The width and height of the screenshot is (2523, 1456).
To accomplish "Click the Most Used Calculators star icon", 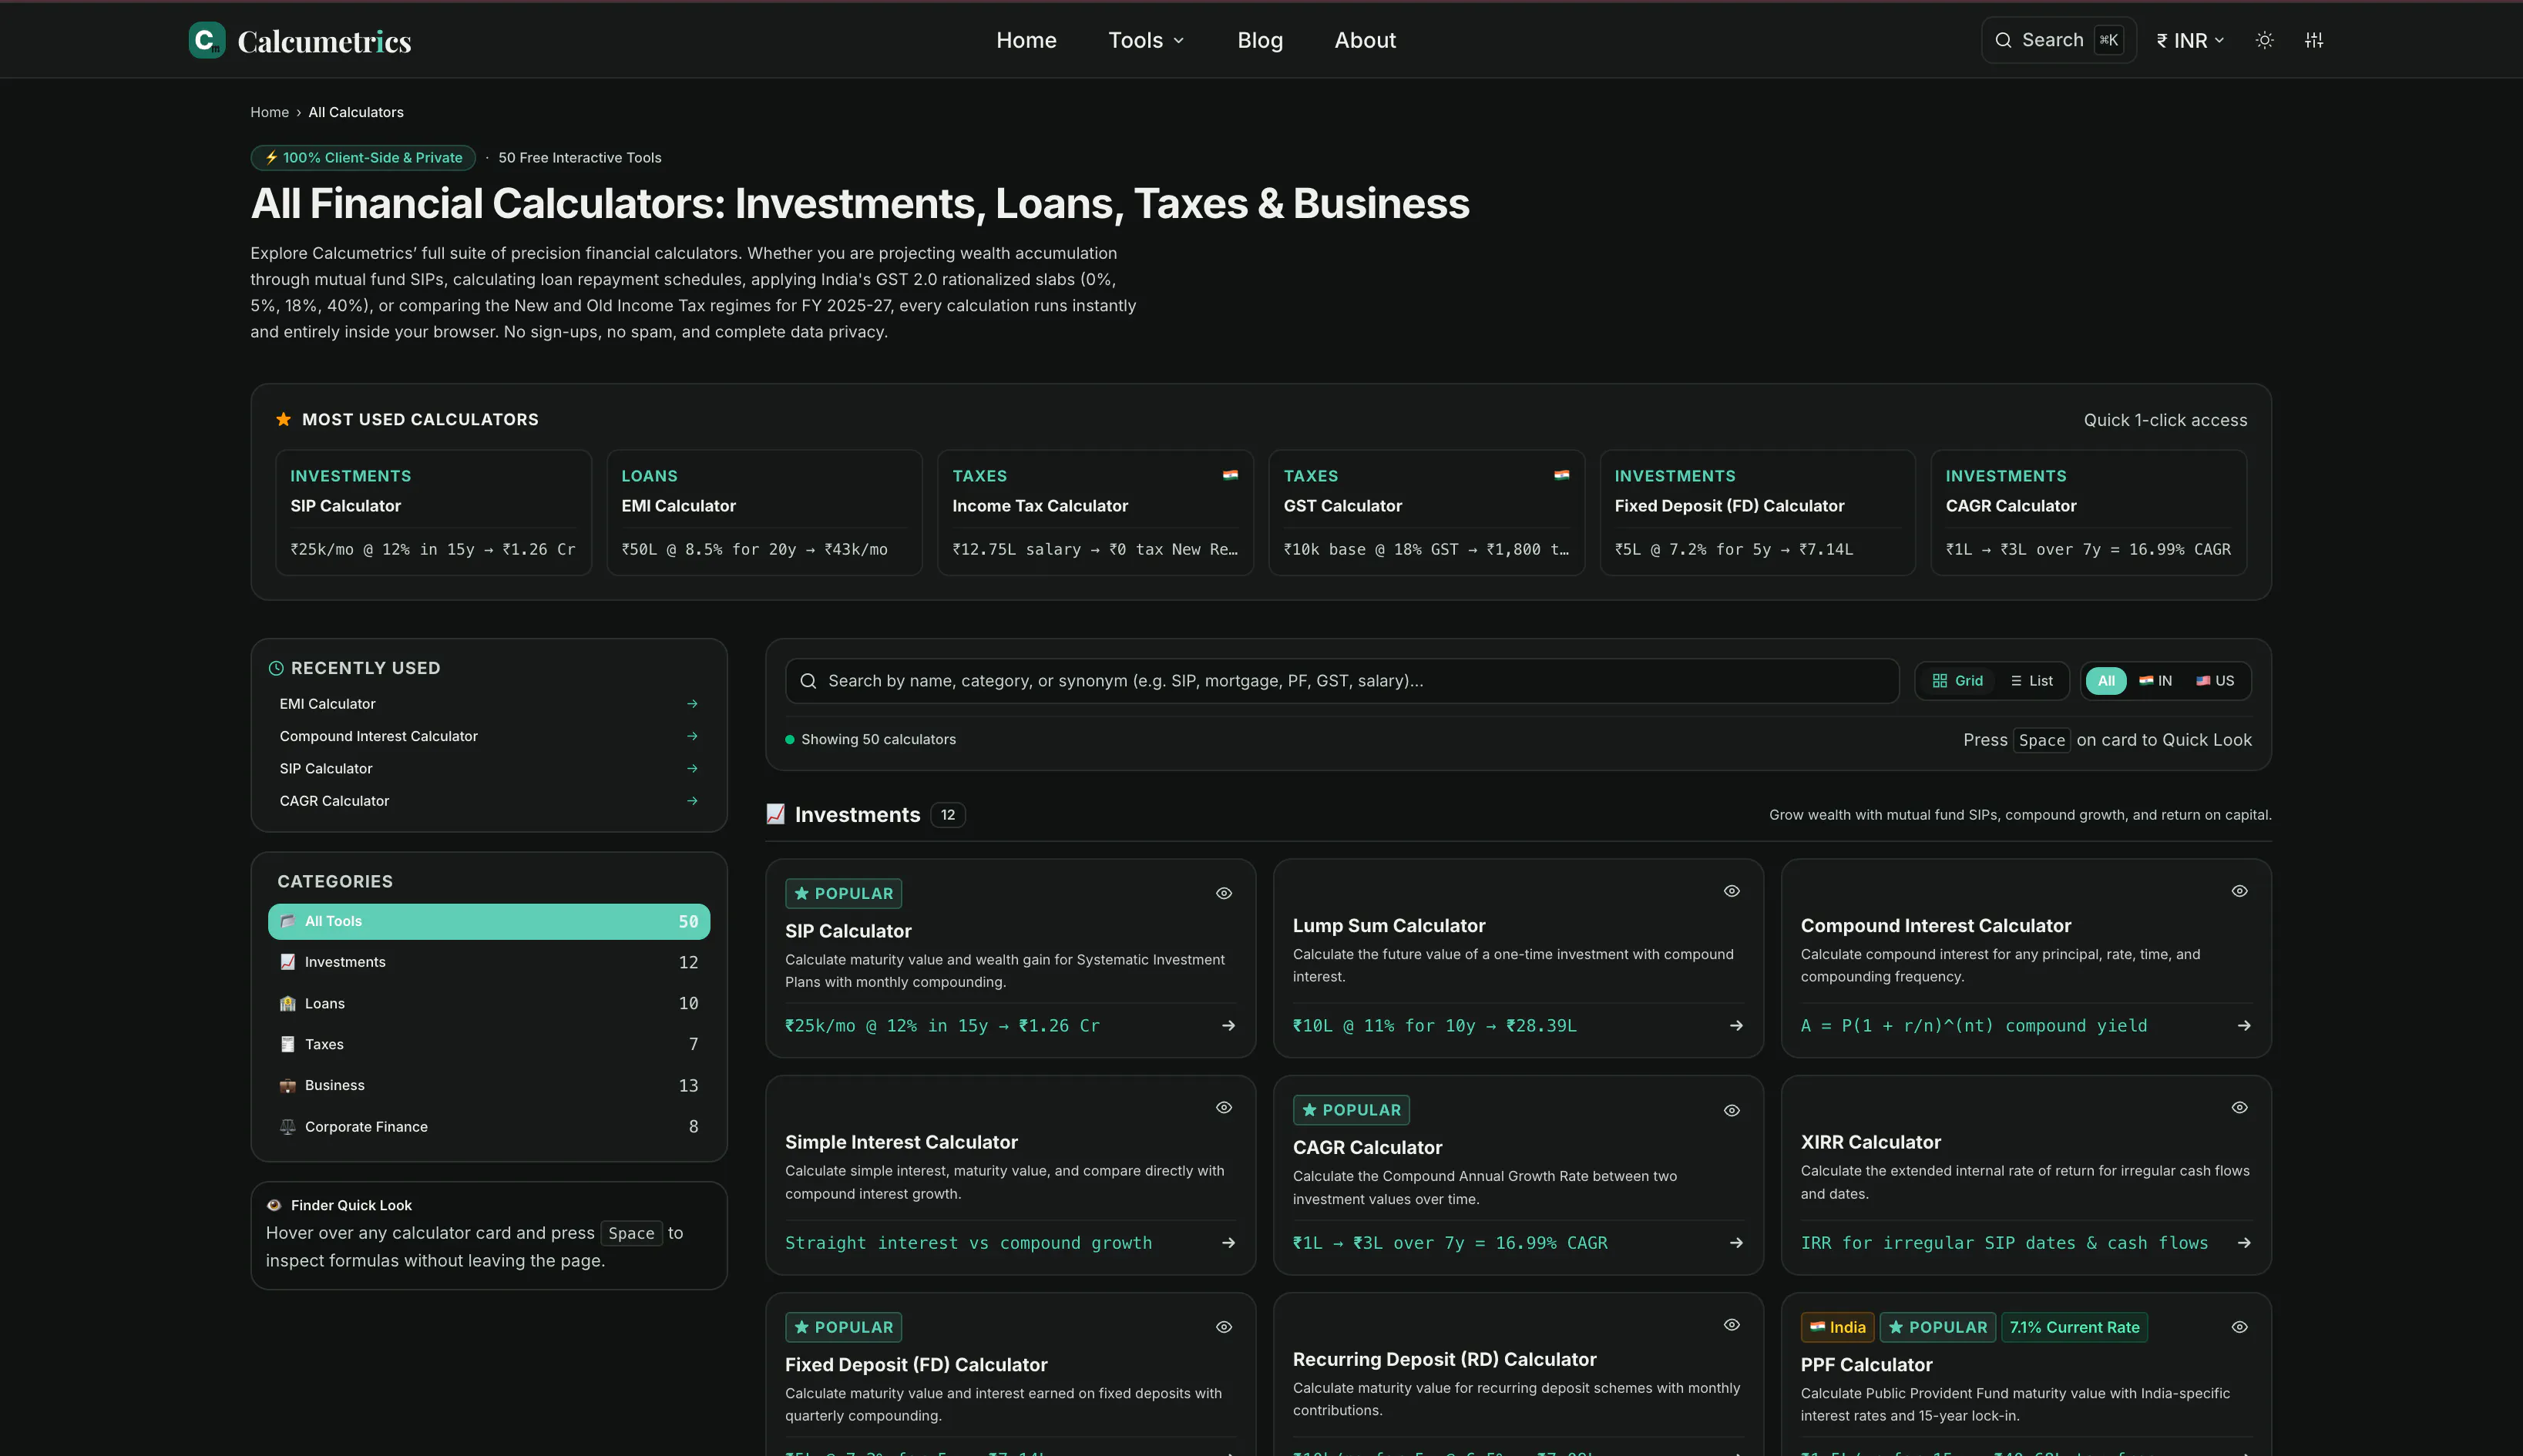I will click(x=284, y=419).
